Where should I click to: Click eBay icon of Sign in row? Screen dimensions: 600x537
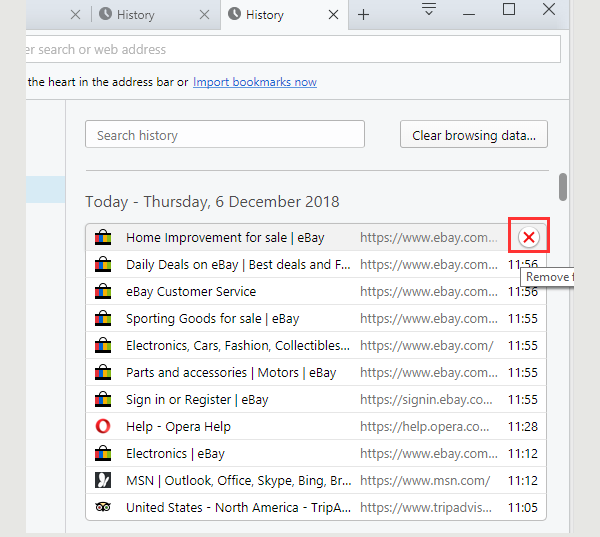click(103, 399)
